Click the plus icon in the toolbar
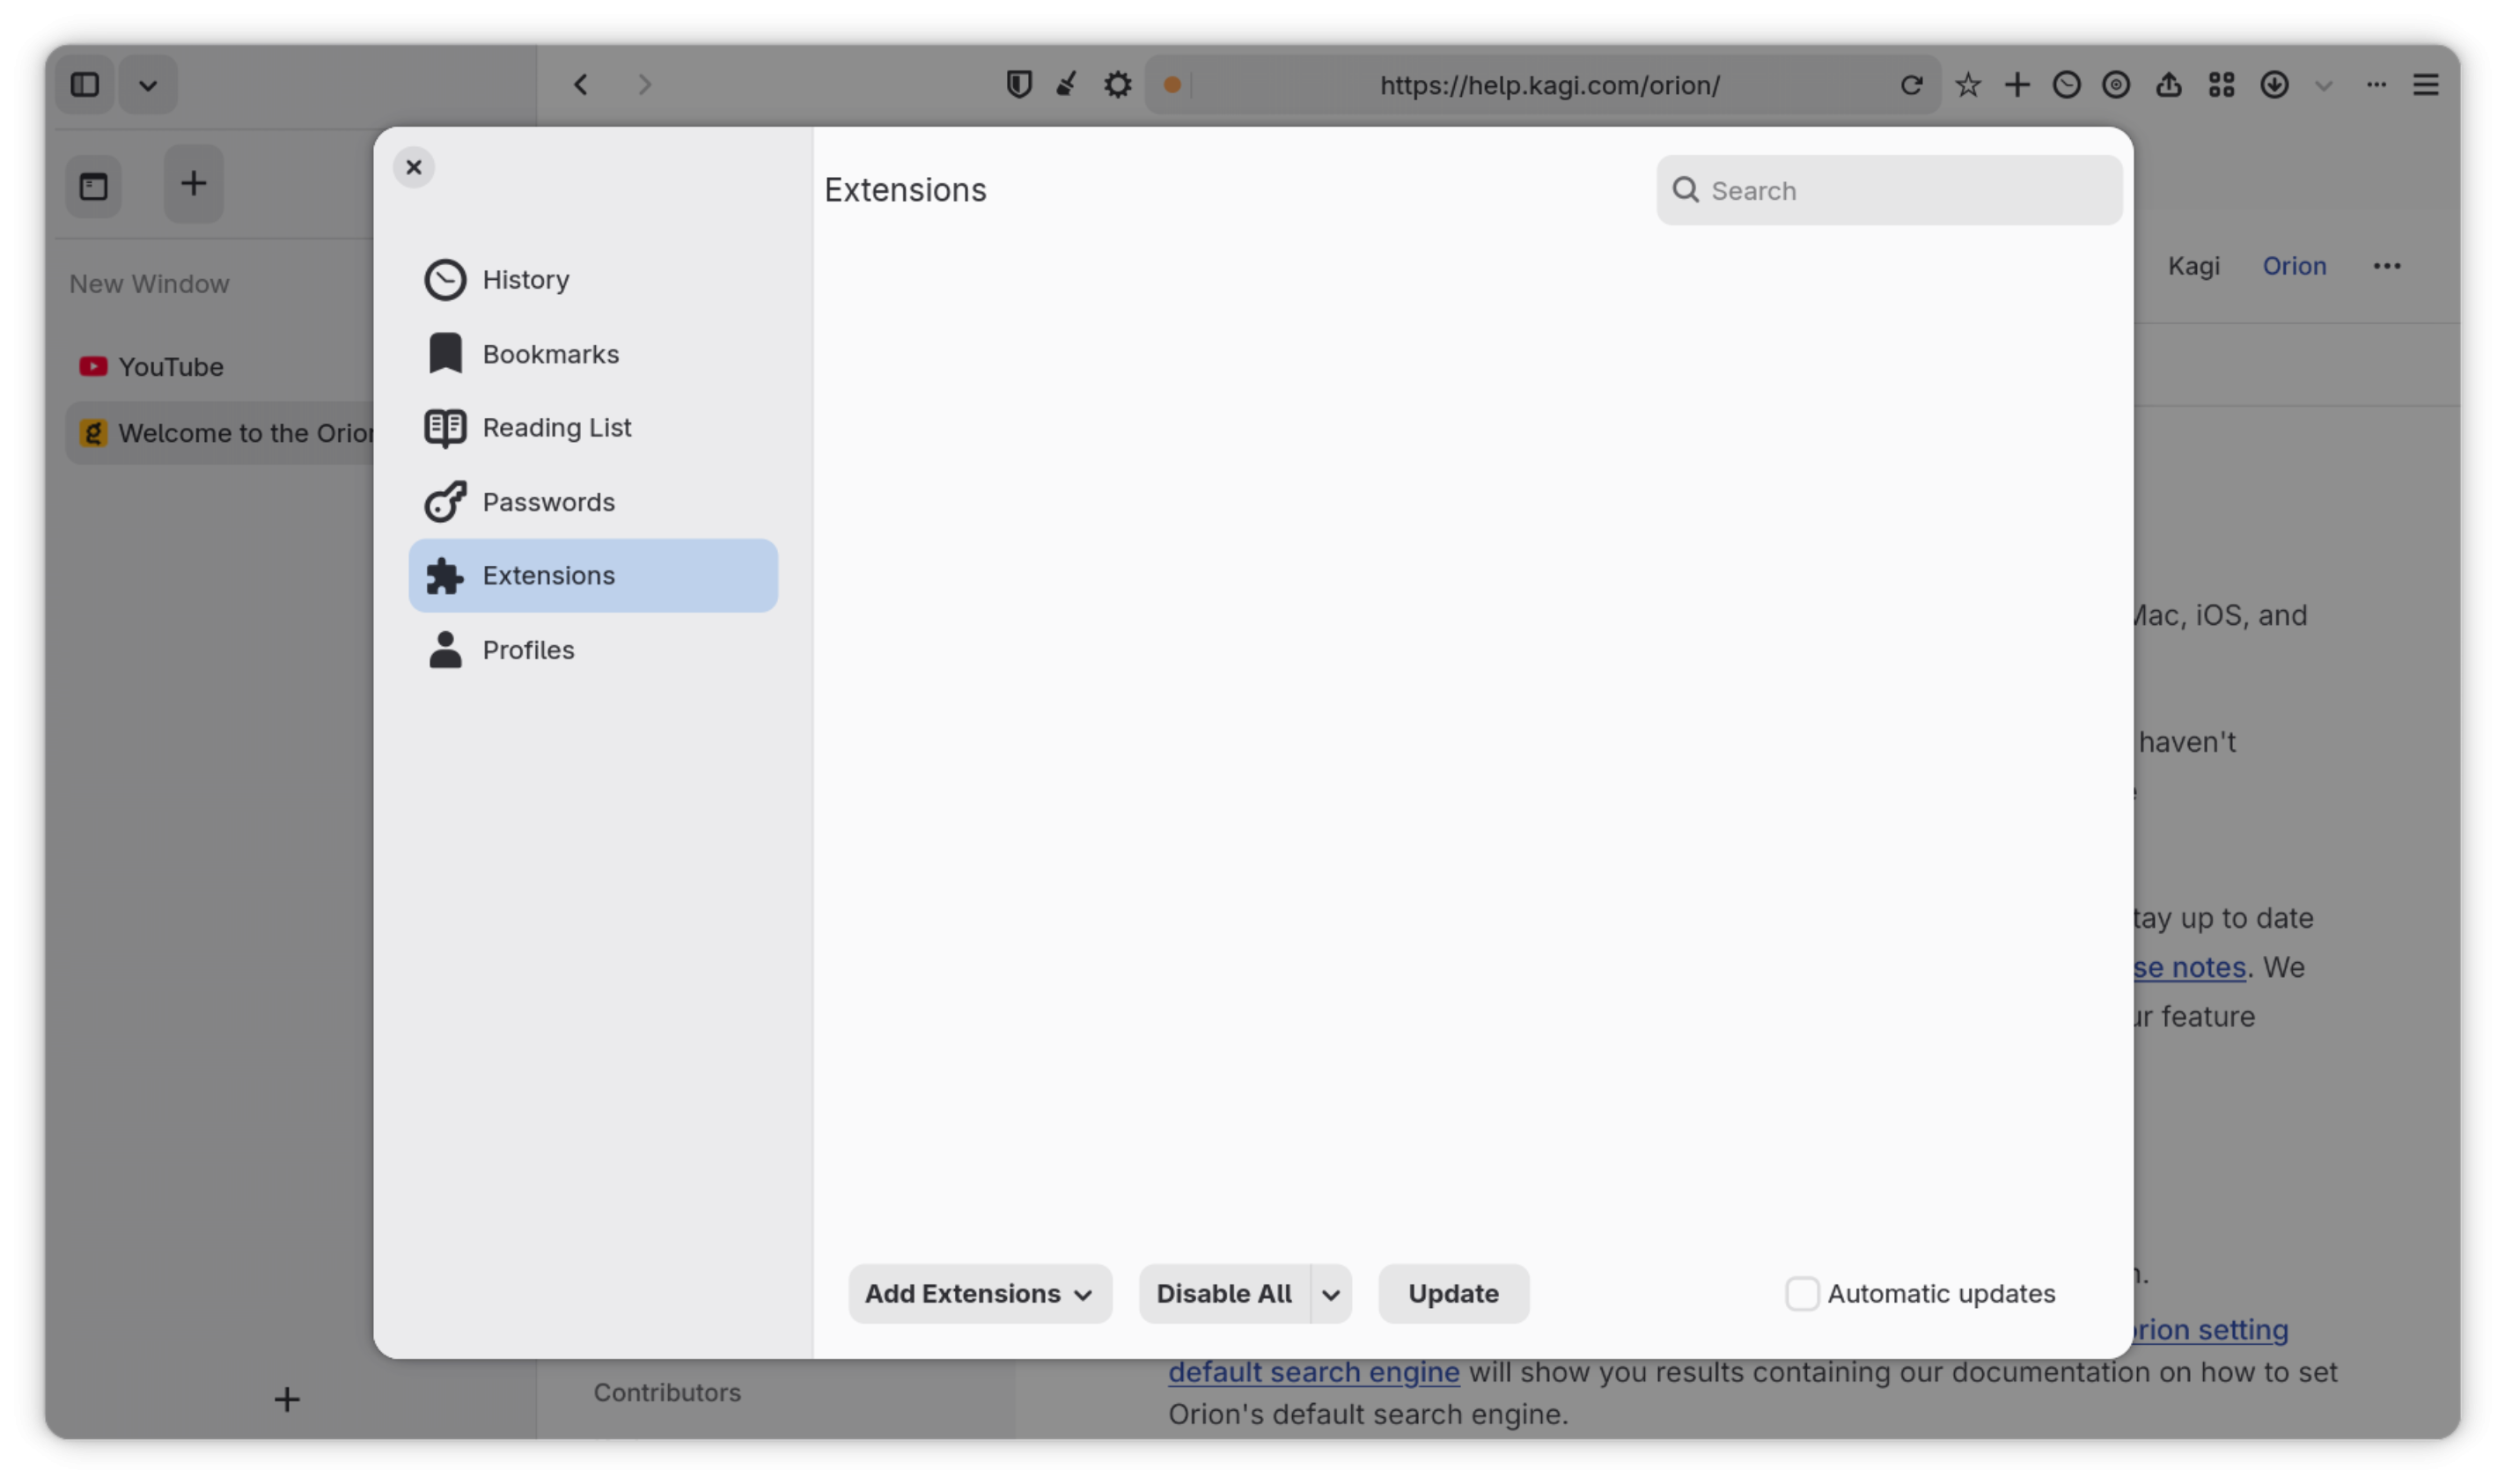The width and height of the screenshot is (2505, 1484). 2017,85
